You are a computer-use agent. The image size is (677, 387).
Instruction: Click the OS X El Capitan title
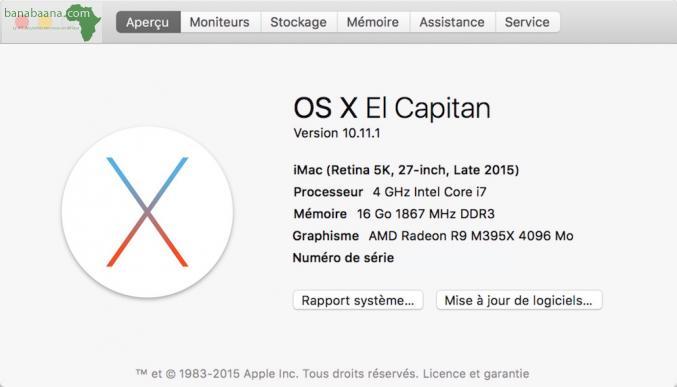click(x=392, y=108)
